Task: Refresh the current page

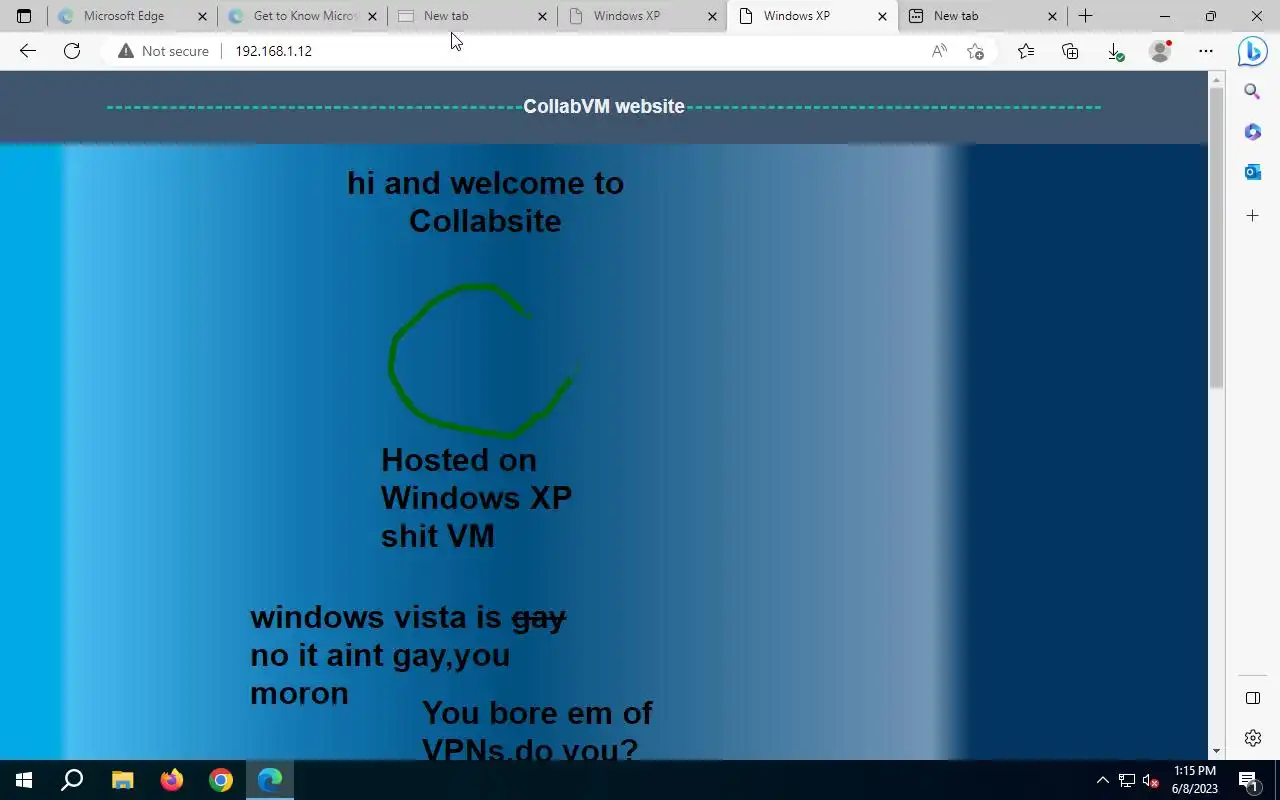Action: coord(72,51)
